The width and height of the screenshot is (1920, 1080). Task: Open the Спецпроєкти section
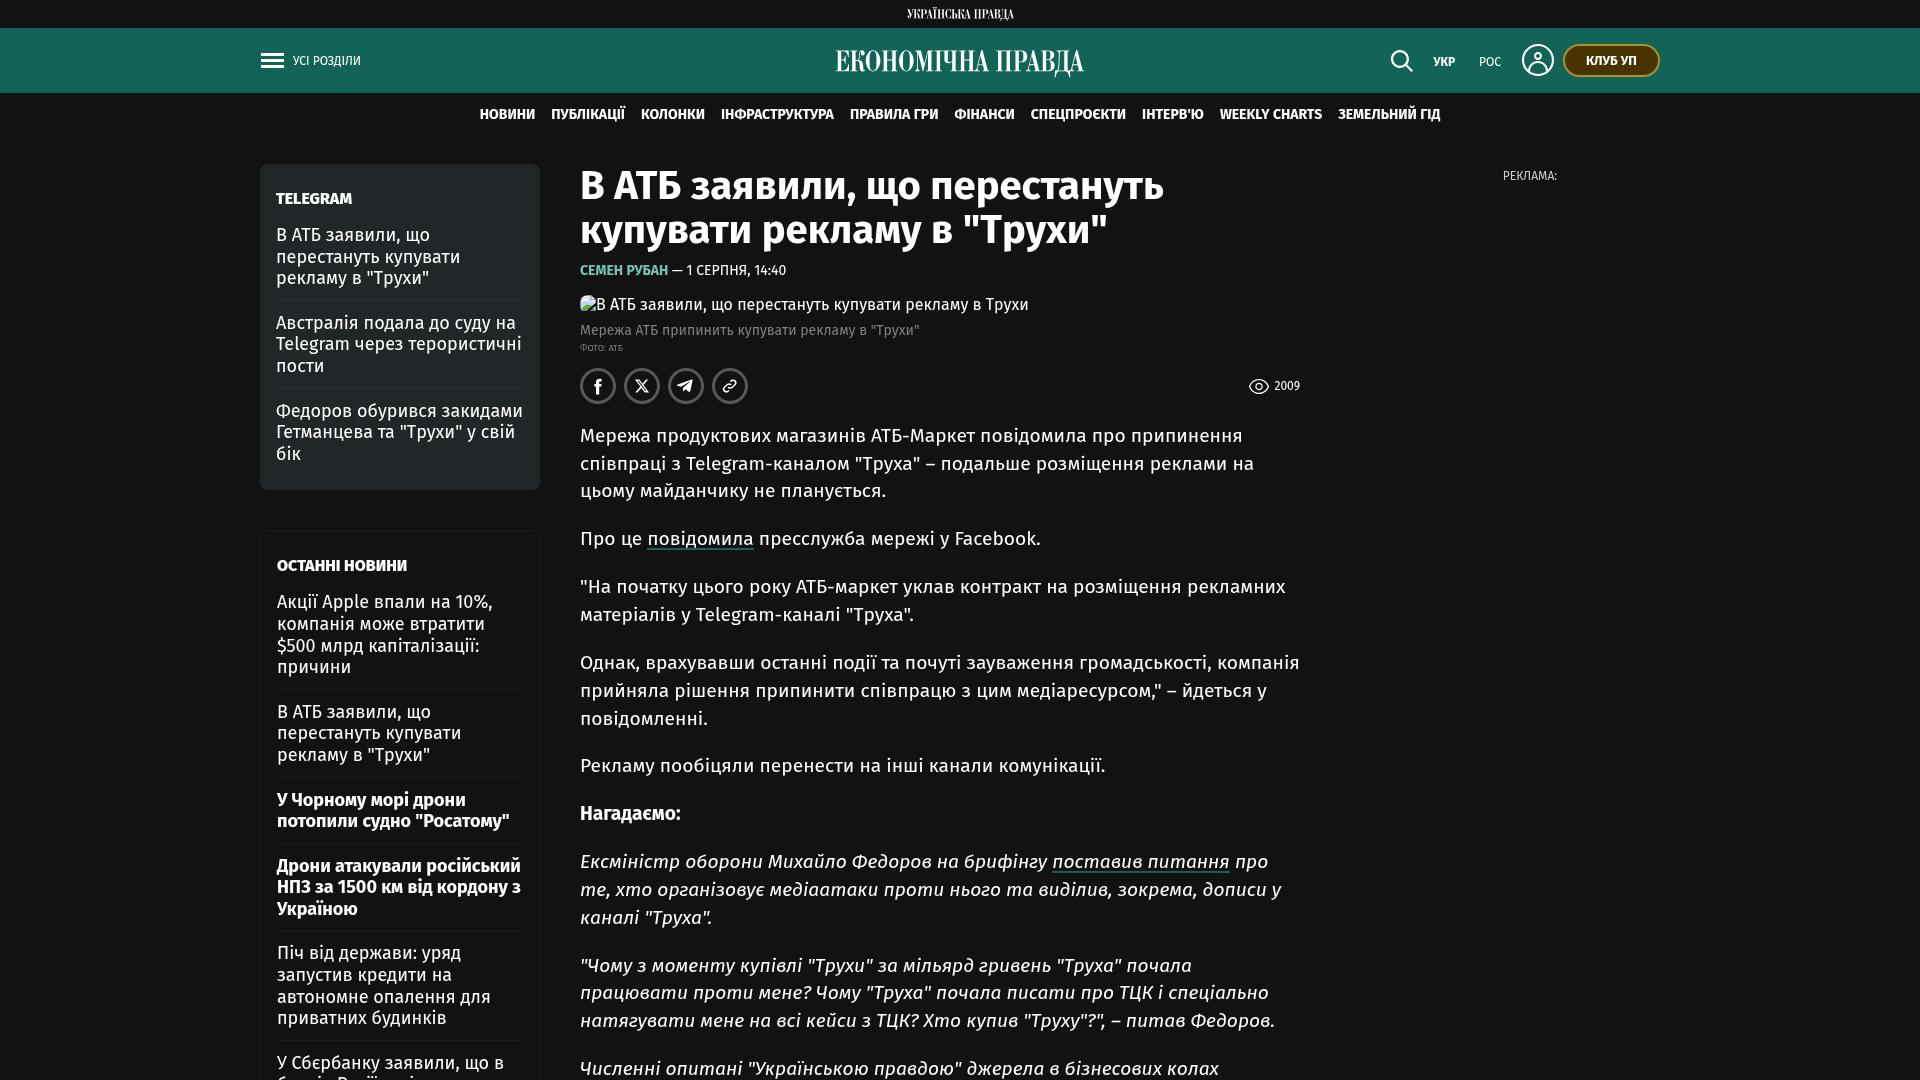(x=1078, y=115)
